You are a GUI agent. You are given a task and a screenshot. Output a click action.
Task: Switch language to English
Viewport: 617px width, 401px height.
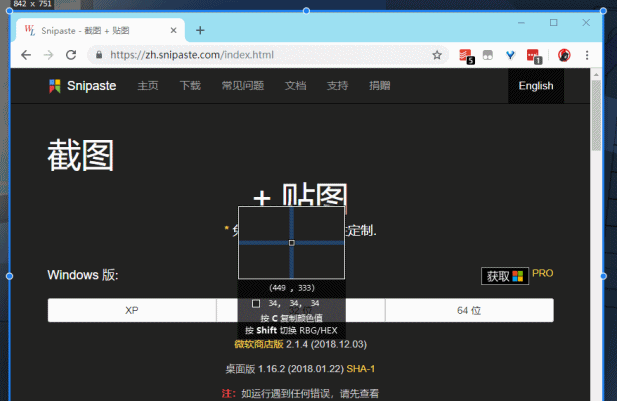click(x=536, y=86)
